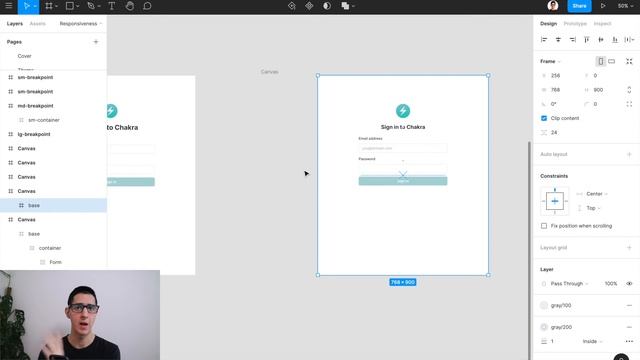Image resolution: width=640 pixels, height=360 pixels.
Task: Open the Frame type dropdown
Action: click(x=550, y=61)
